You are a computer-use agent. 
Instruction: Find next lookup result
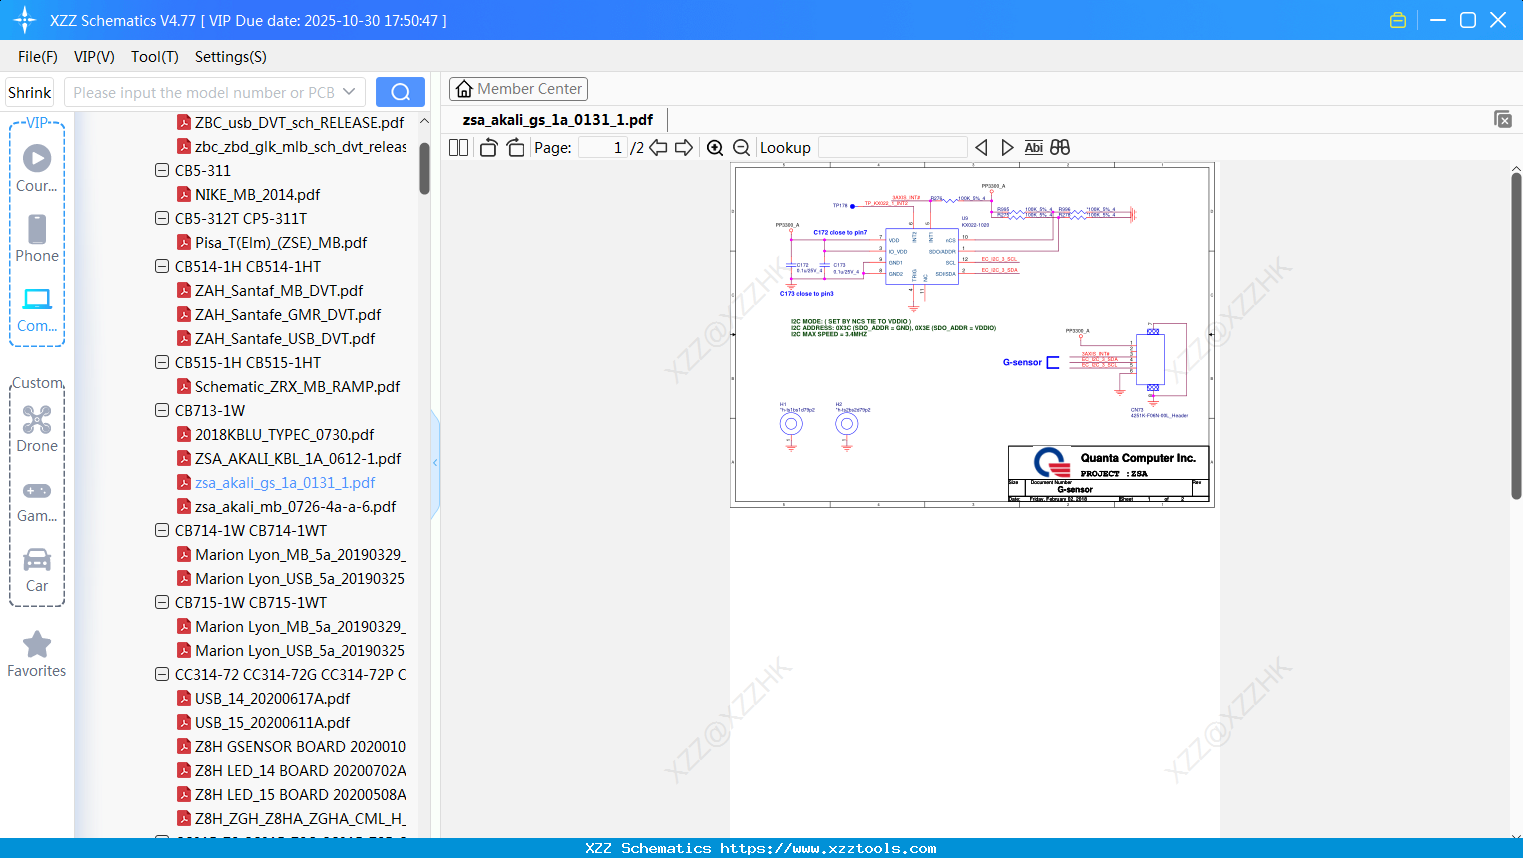[x=1007, y=147]
